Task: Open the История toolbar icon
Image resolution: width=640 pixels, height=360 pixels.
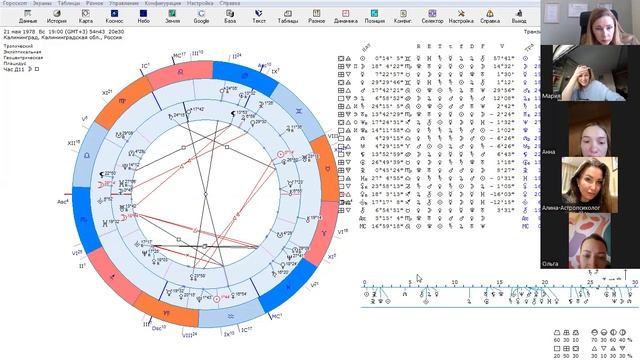Action: 56,16
